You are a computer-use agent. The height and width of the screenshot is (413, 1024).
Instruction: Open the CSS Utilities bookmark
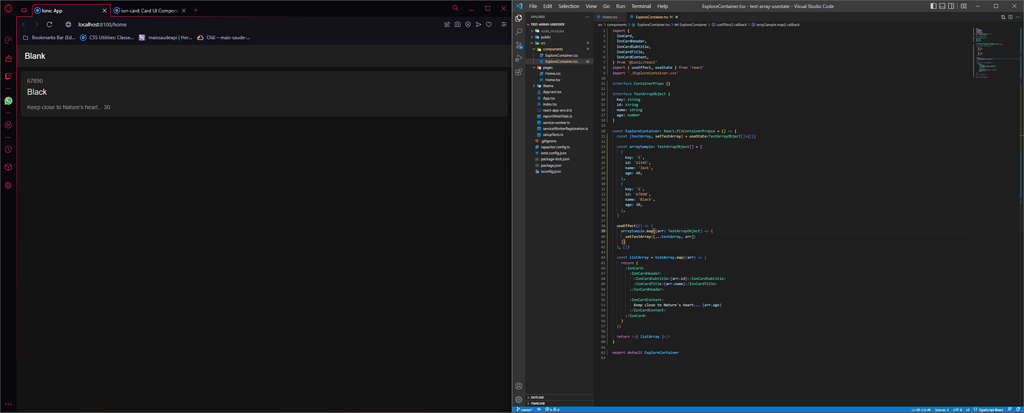tap(108, 37)
